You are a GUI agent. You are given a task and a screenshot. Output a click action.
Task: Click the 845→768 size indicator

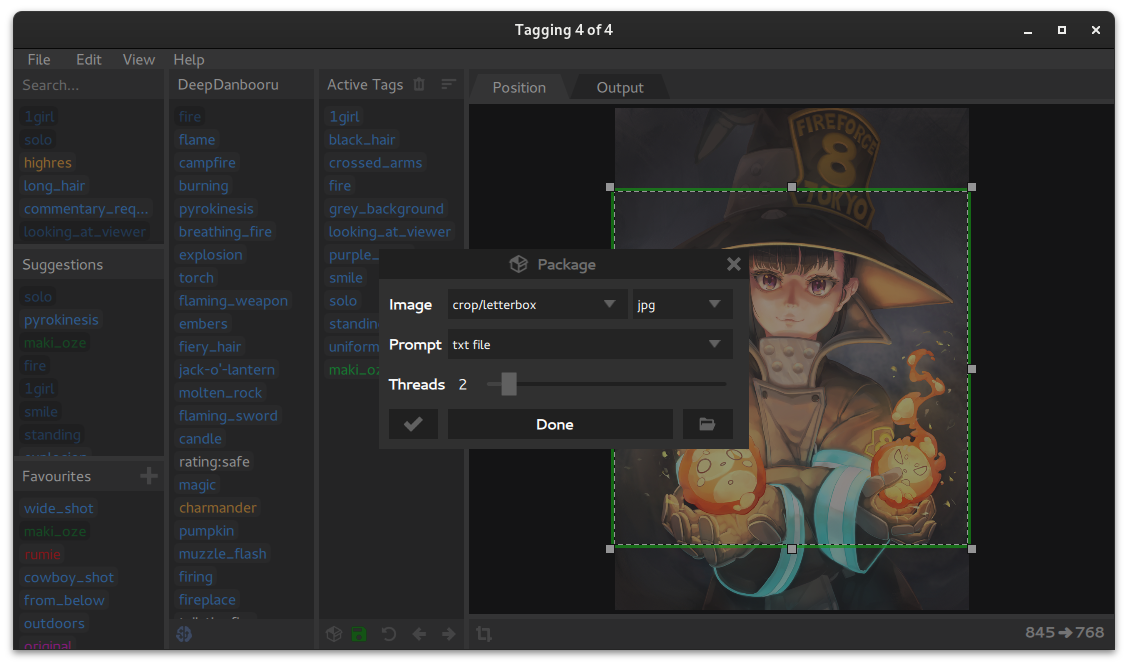1064,632
